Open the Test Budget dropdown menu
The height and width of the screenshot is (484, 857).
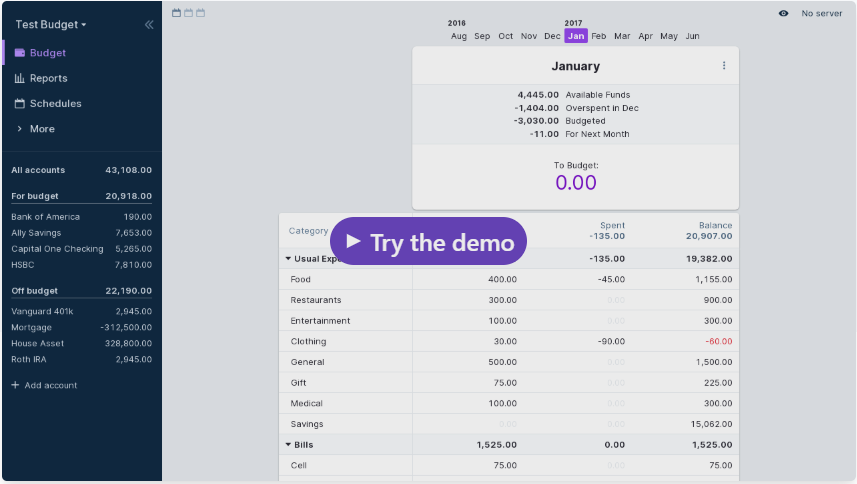[x=51, y=24]
